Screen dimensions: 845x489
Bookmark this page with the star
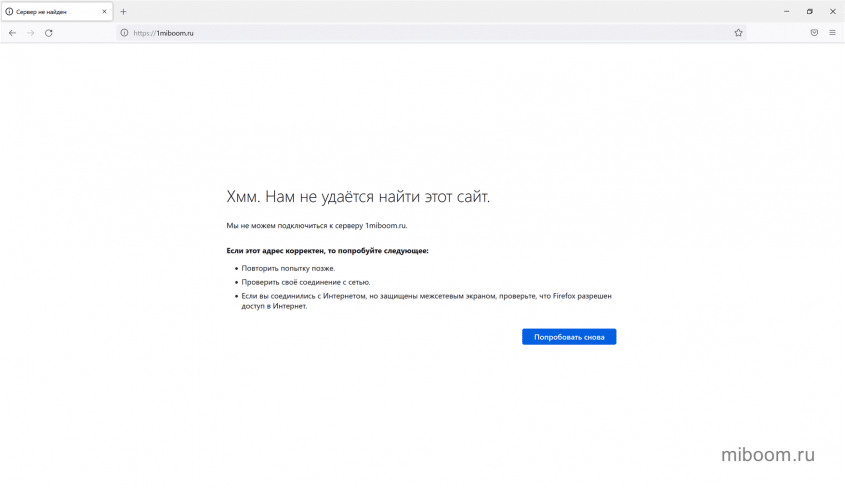point(738,33)
